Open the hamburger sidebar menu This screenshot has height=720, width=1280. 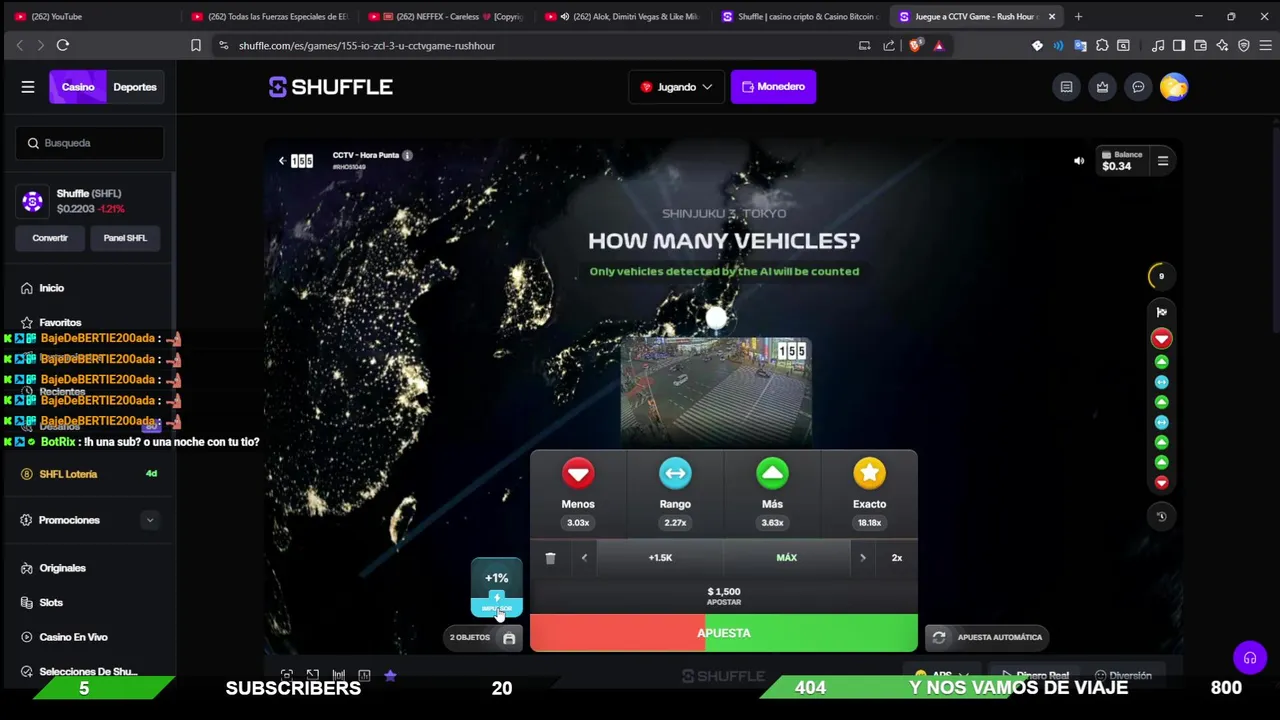(x=28, y=87)
